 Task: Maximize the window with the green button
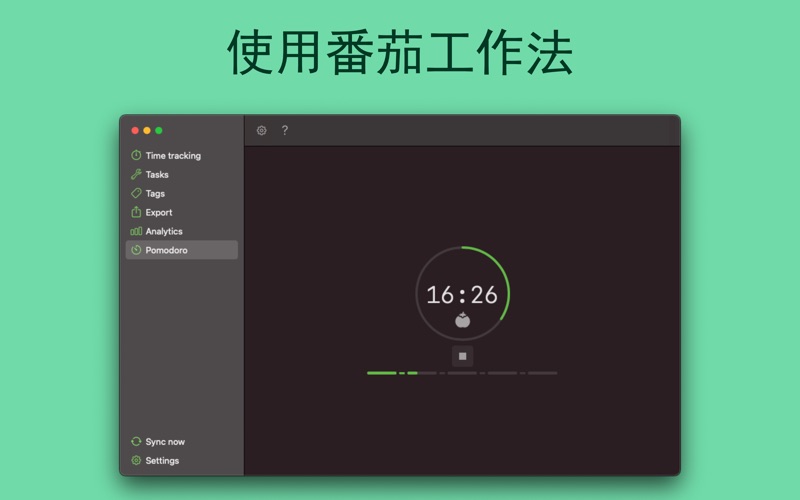pyautogui.click(x=159, y=130)
